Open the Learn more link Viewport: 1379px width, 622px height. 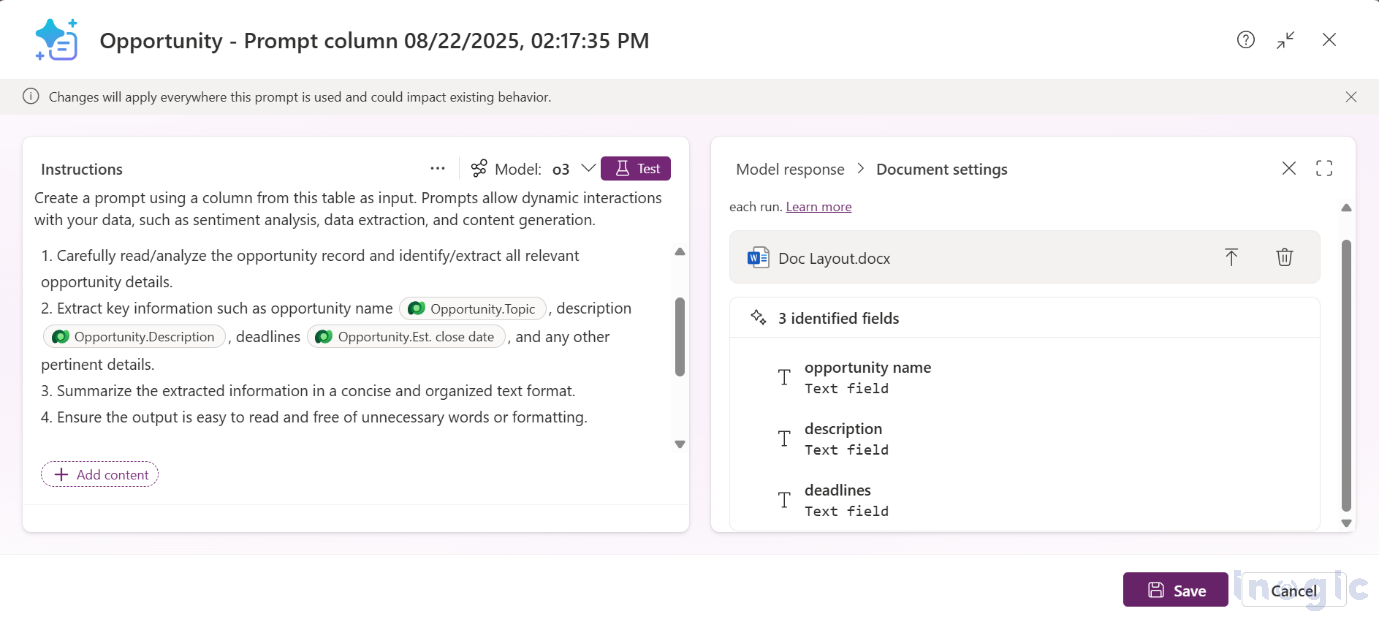[x=819, y=207]
